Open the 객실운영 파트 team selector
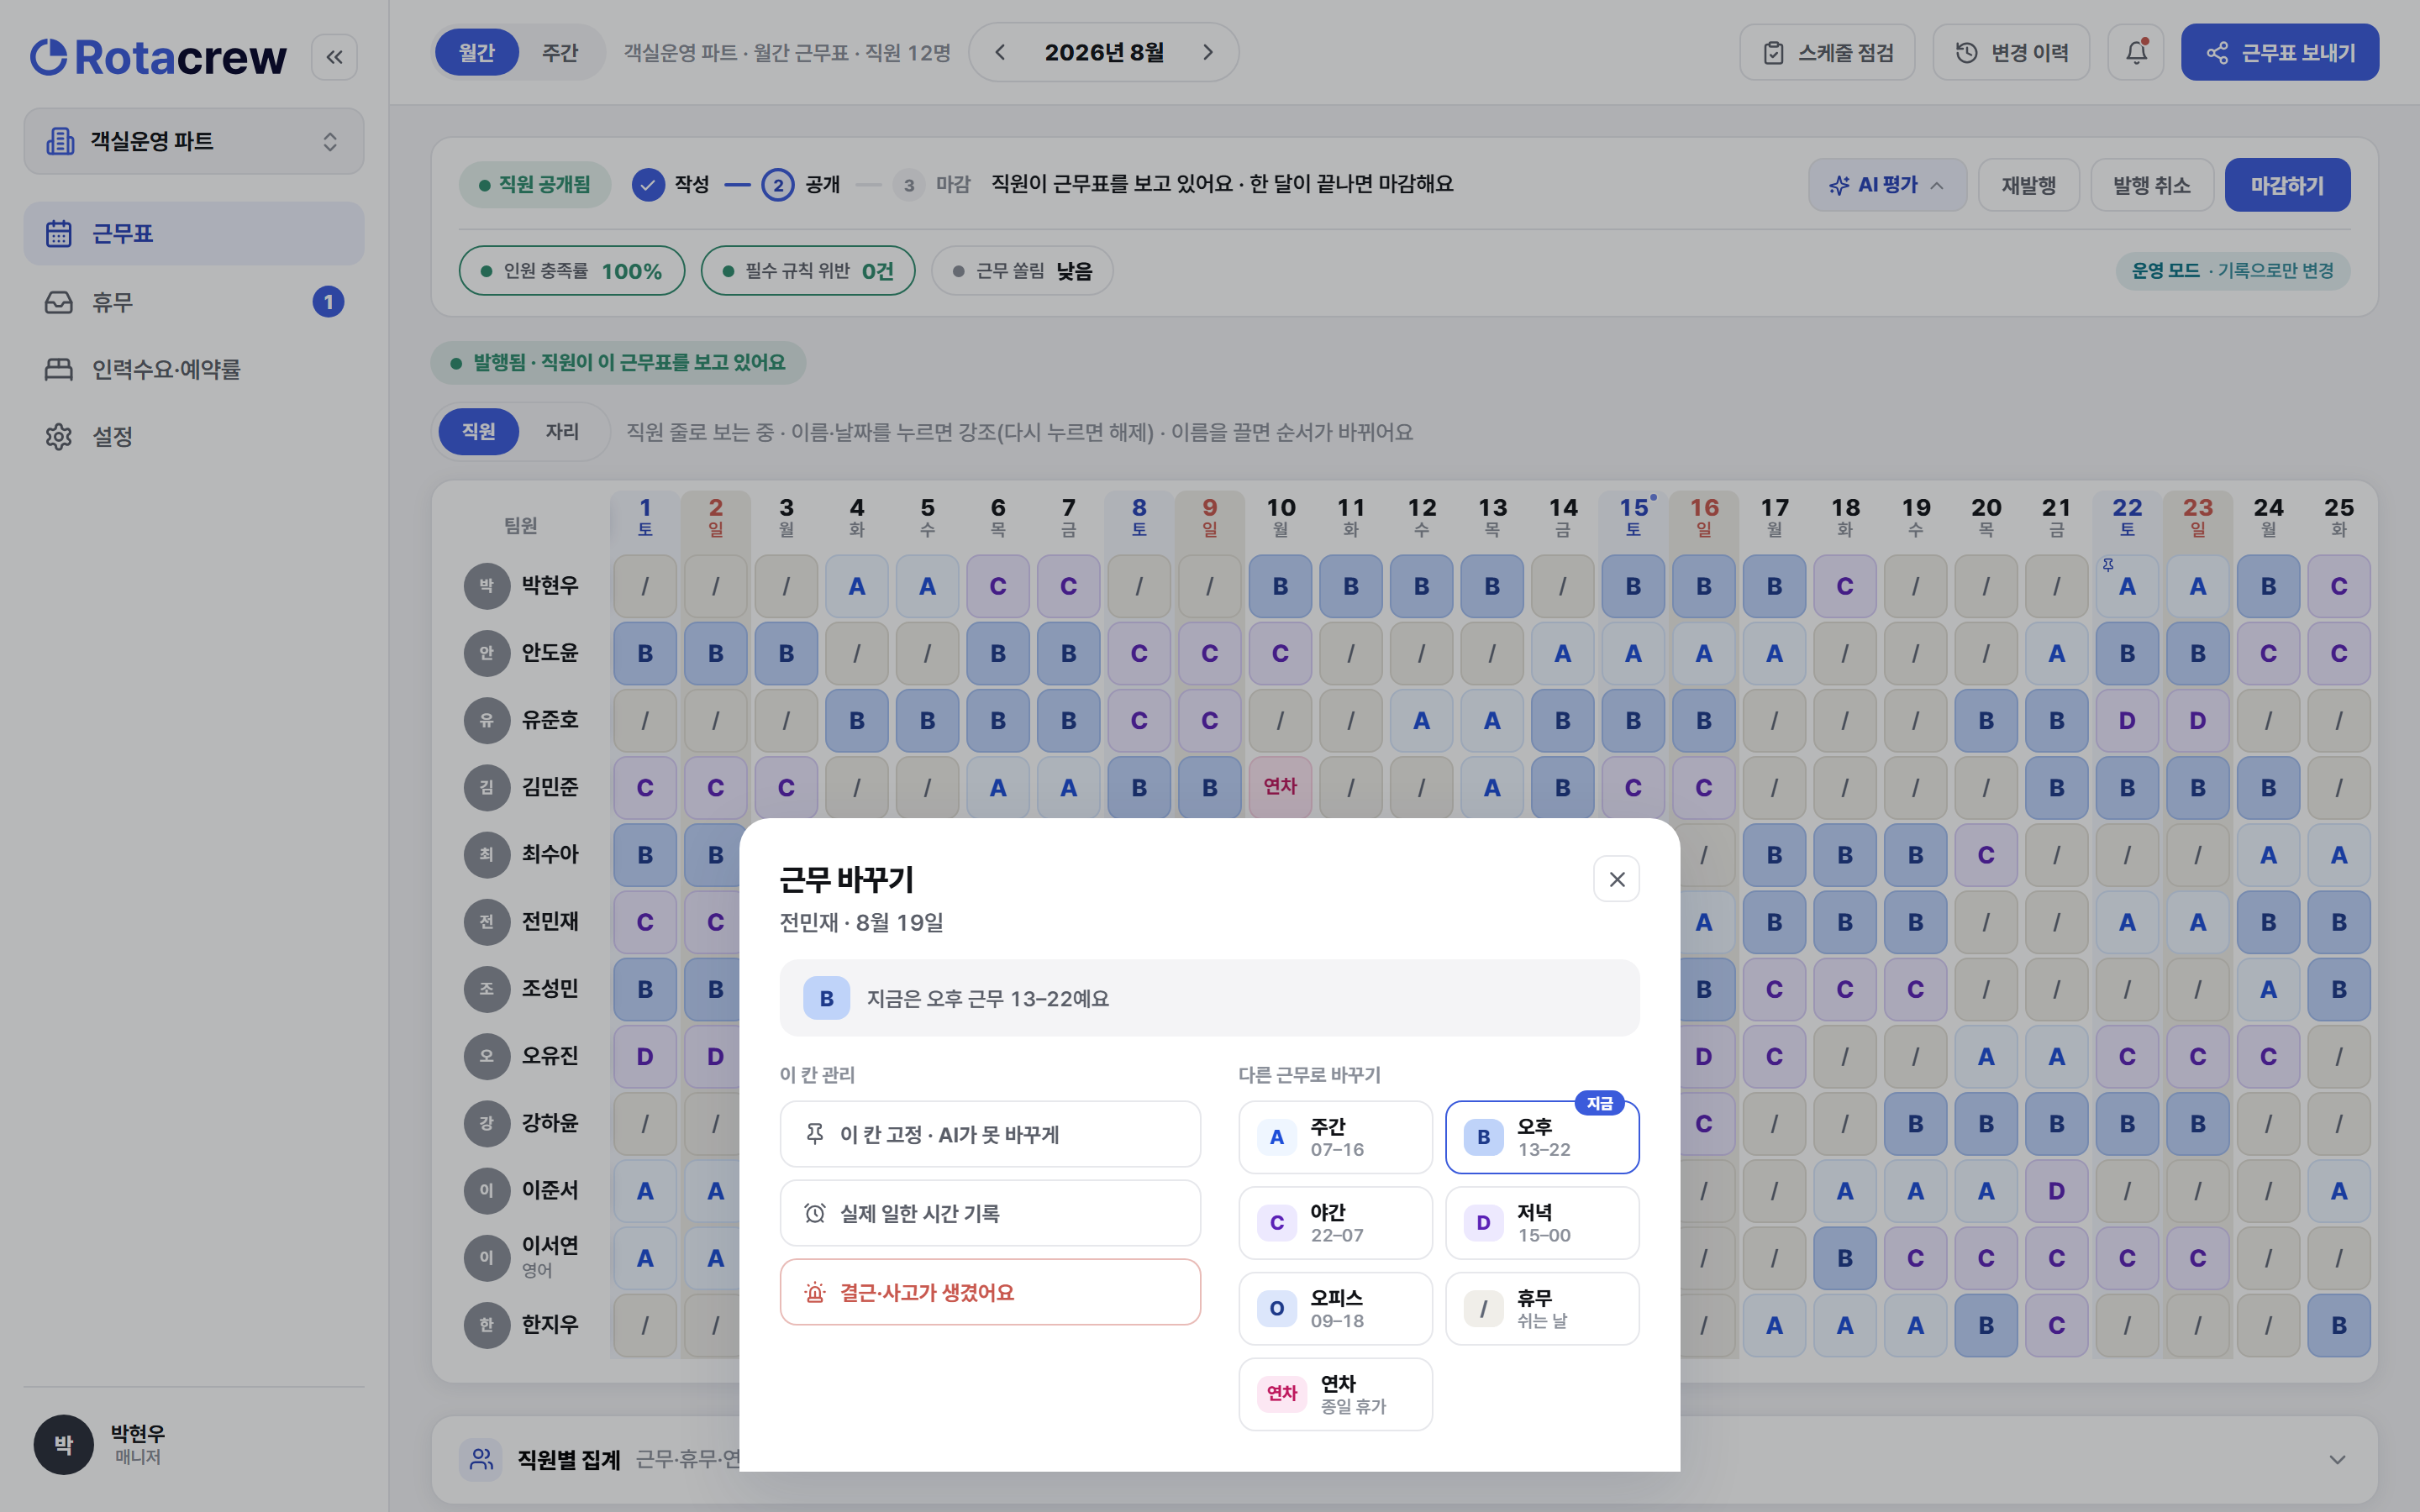 pos(194,141)
